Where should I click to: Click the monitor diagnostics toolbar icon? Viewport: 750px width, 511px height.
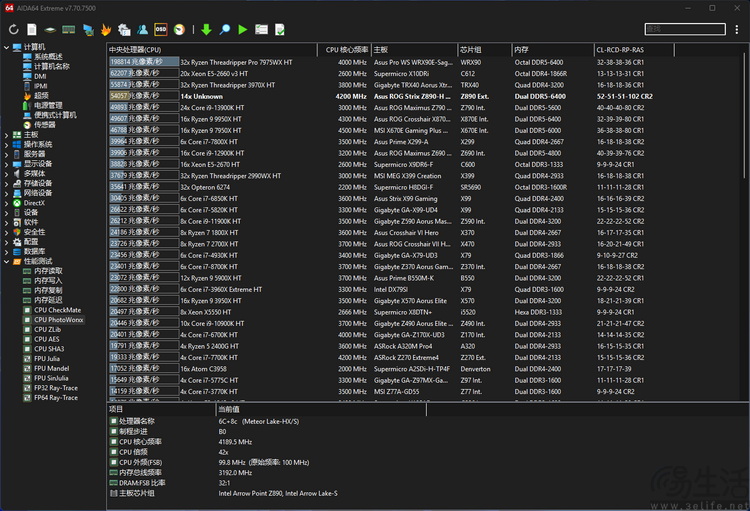tap(88, 30)
